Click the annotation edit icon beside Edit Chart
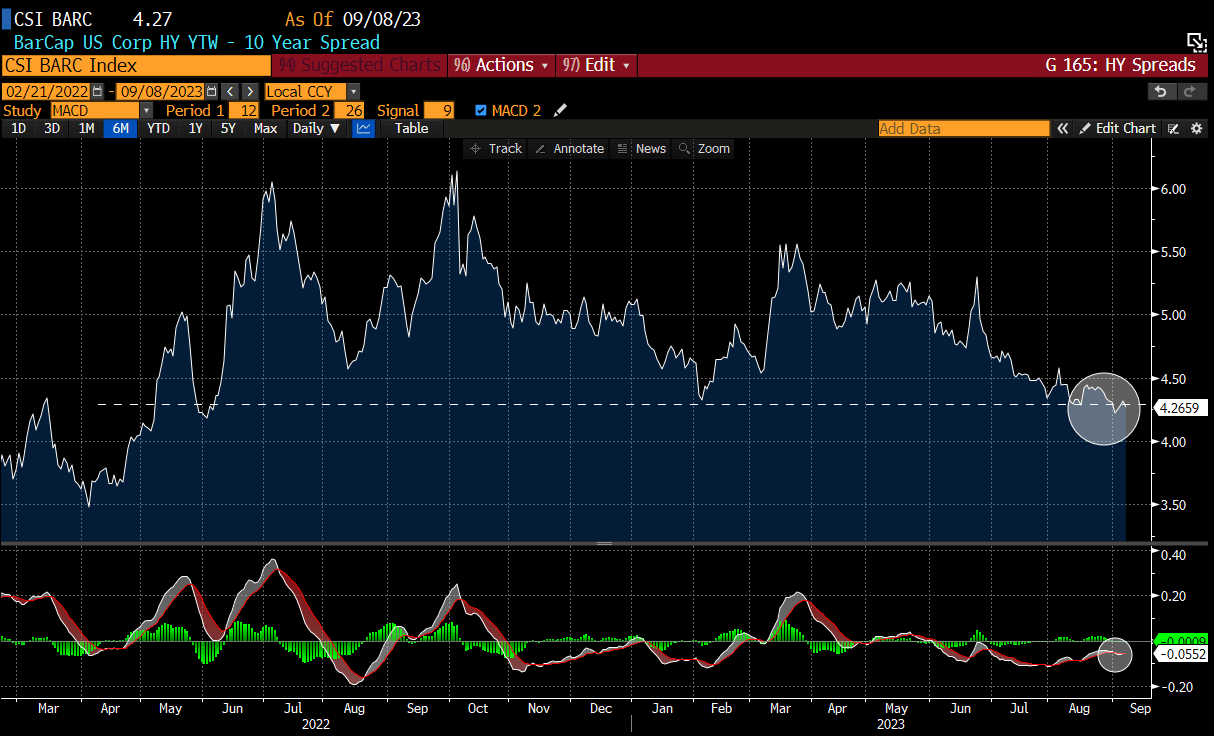The width and height of the screenshot is (1214, 736). point(1174,129)
